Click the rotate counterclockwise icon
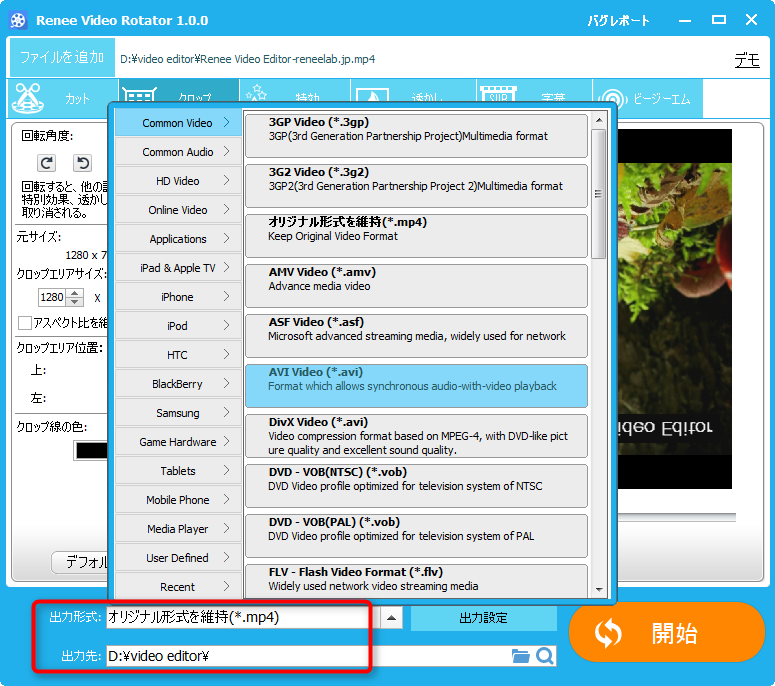Screen dimensions: 775x686 coord(83,163)
